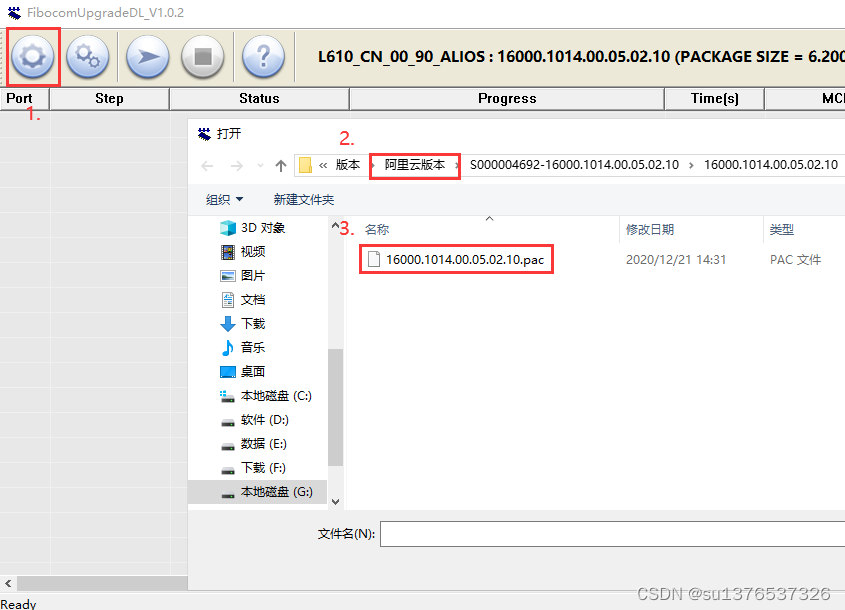
Task: Select 桌面 in navigation pane
Action: pyautogui.click(x=243, y=372)
